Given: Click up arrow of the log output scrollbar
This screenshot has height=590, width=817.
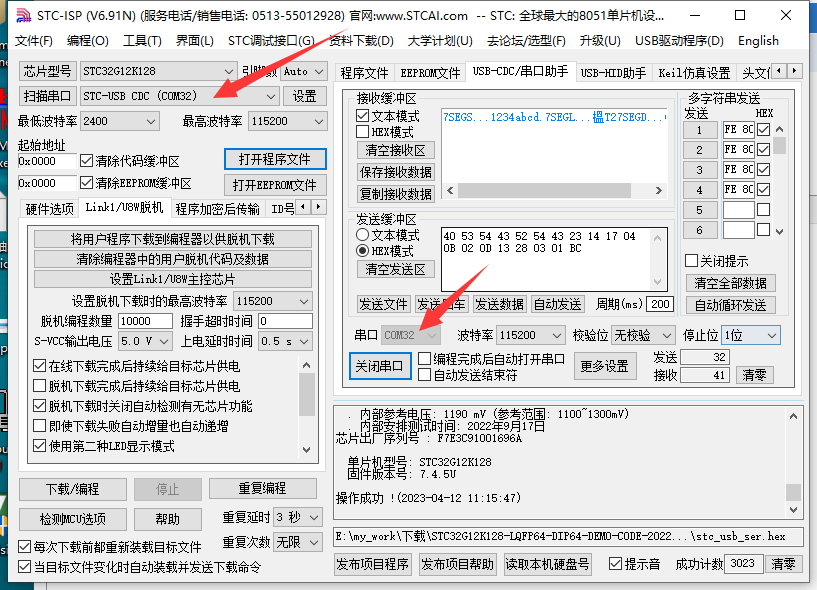Looking at the screenshot, I should coord(793,416).
